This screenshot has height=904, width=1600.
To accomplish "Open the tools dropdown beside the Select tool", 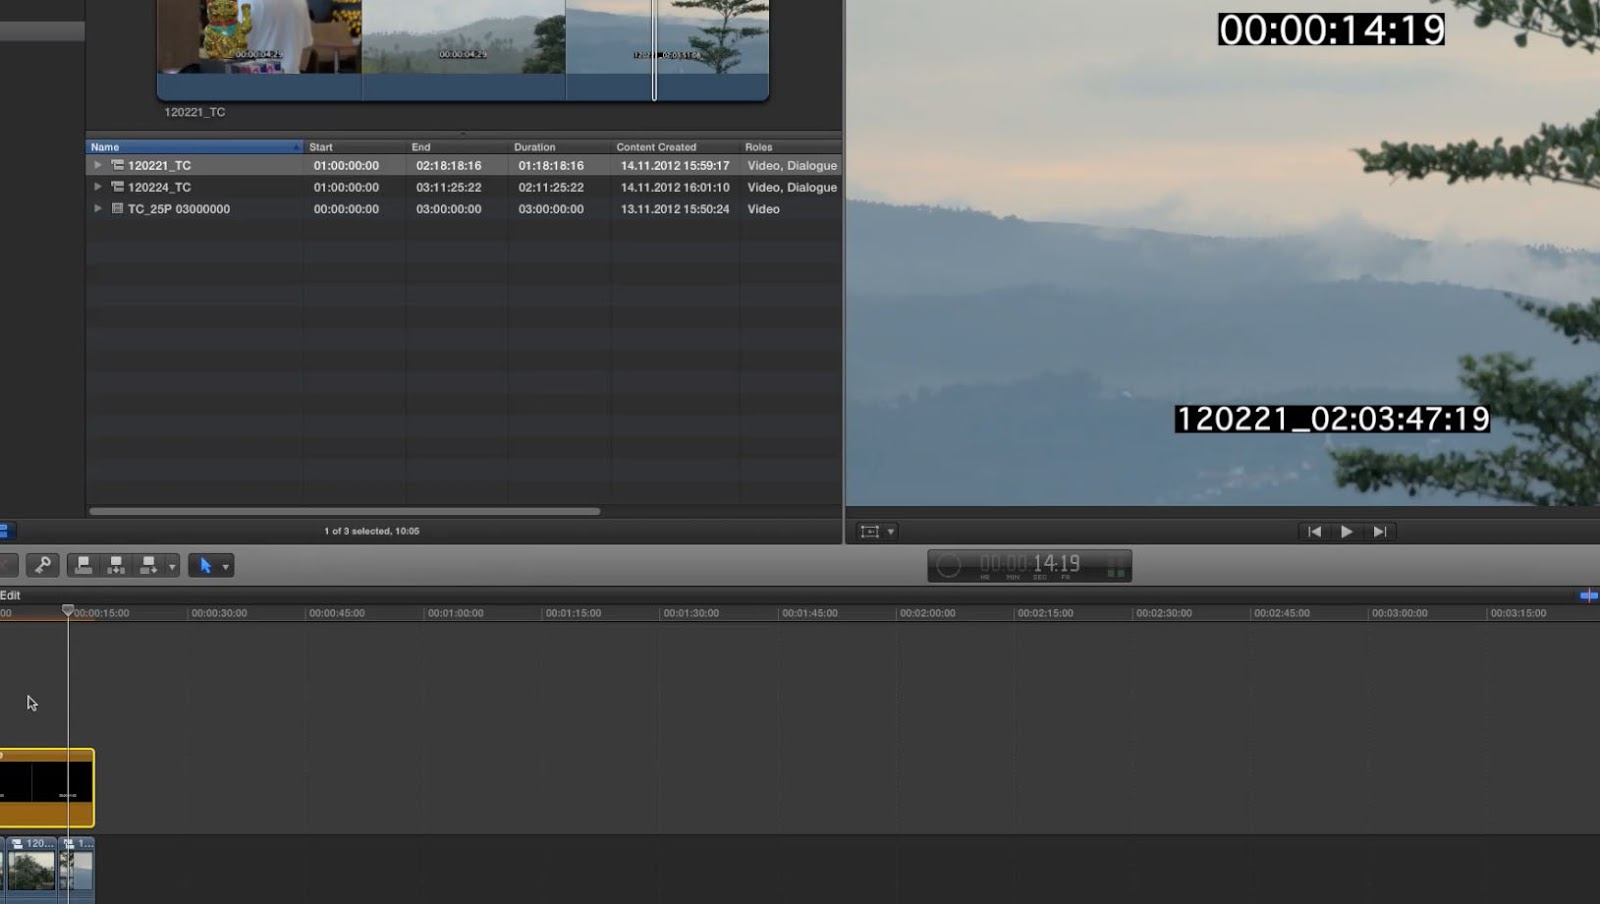I will 226,565.
